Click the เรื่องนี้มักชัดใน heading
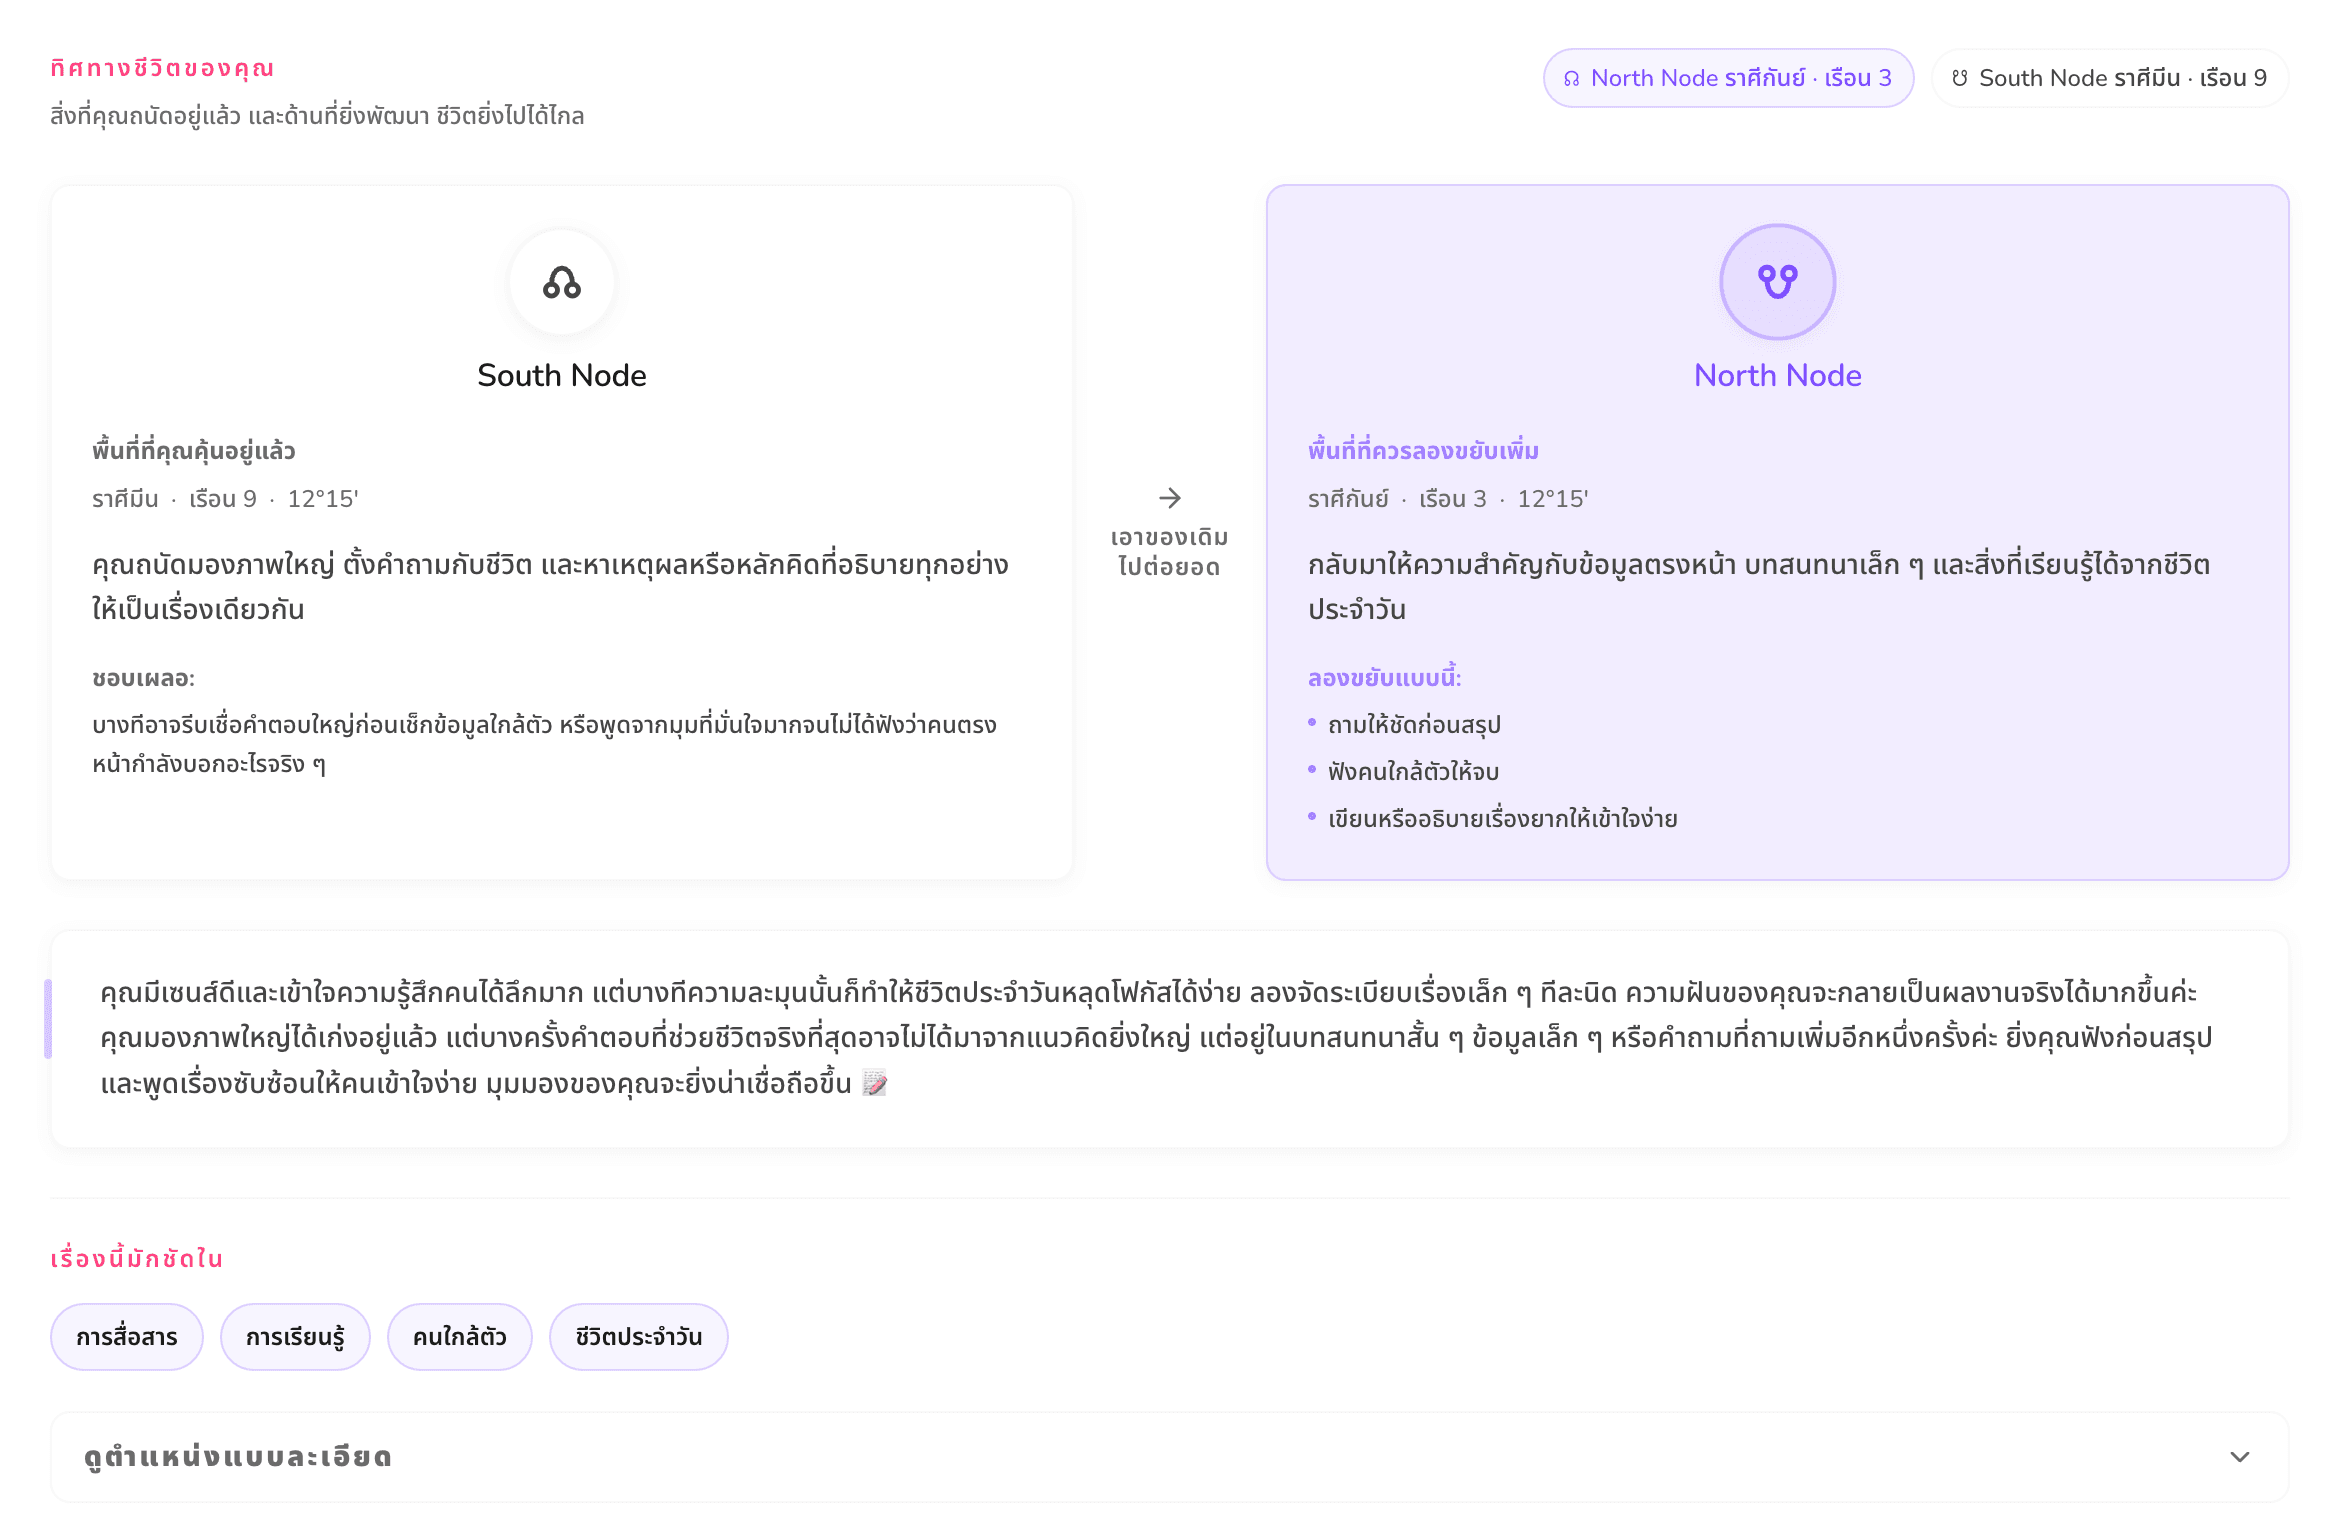The width and height of the screenshot is (2332, 1540). (x=137, y=1258)
